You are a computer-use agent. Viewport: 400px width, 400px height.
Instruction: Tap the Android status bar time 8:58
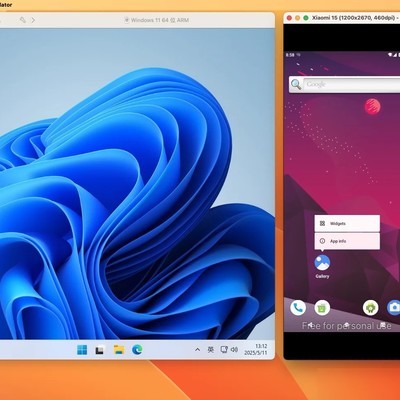[290, 55]
